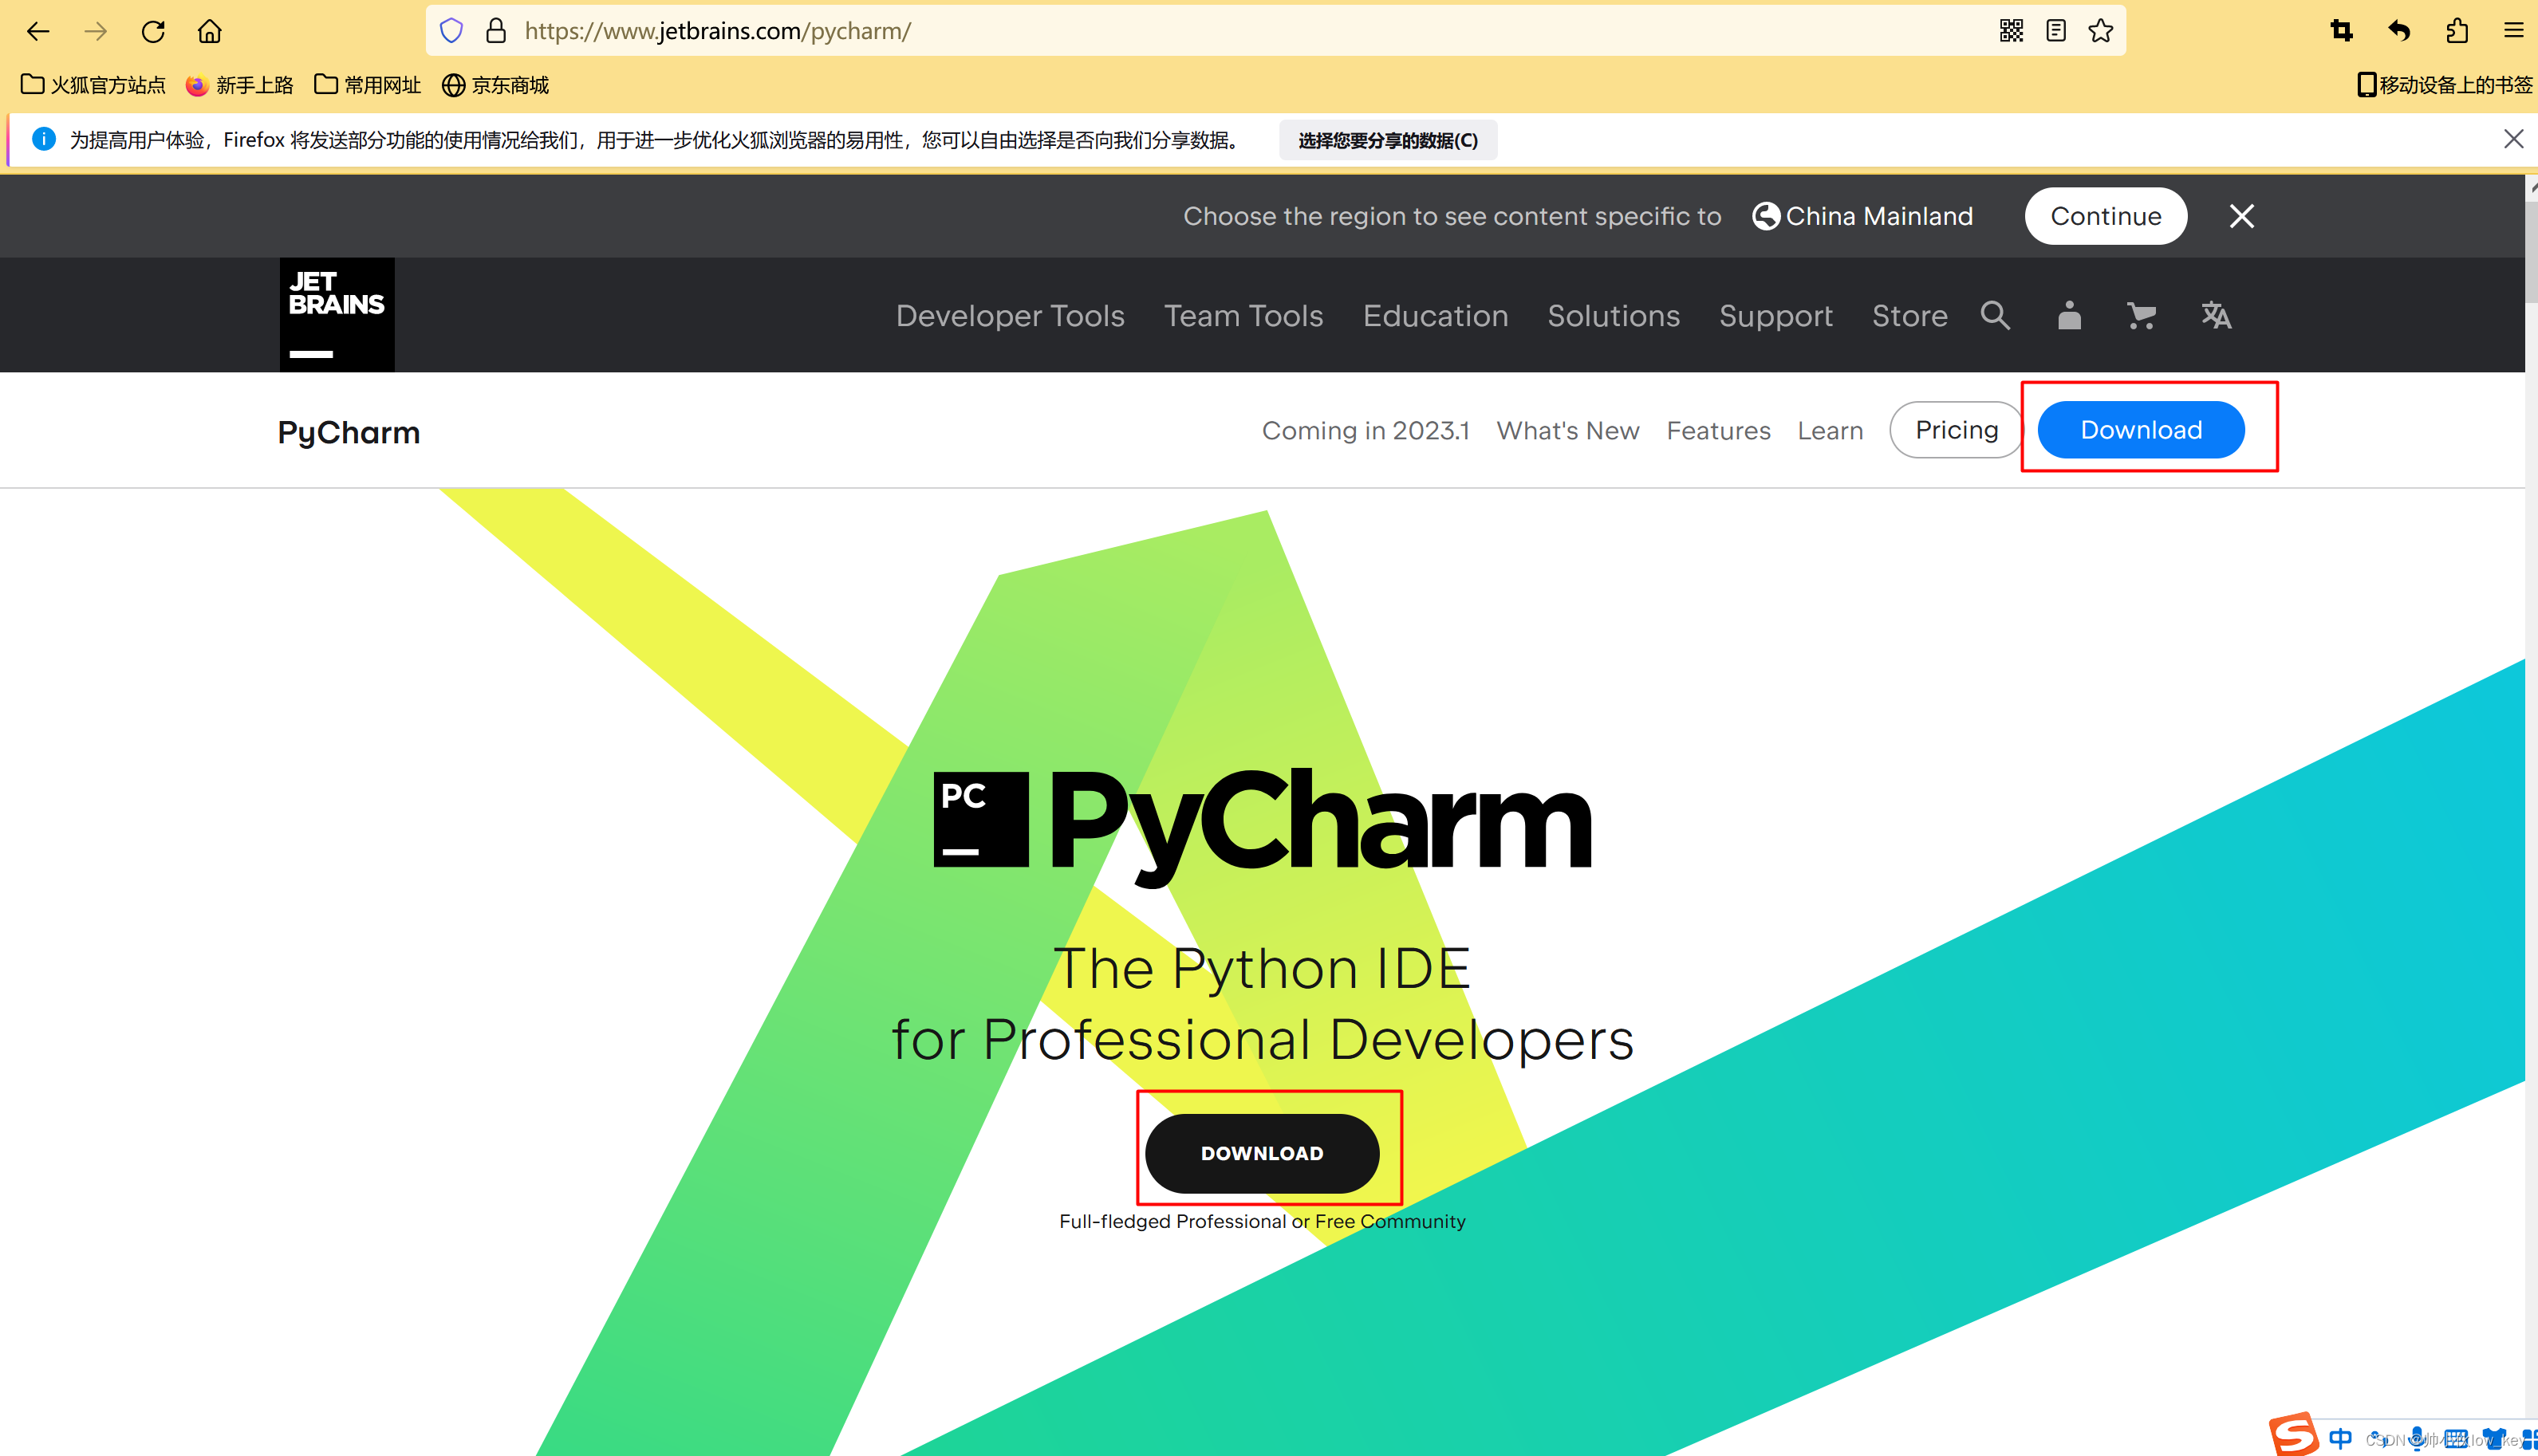Image resolution: width=2538 pixels, height=1456 pixels.
Task: Click the user account icon
Action: tap(2069, 315)
